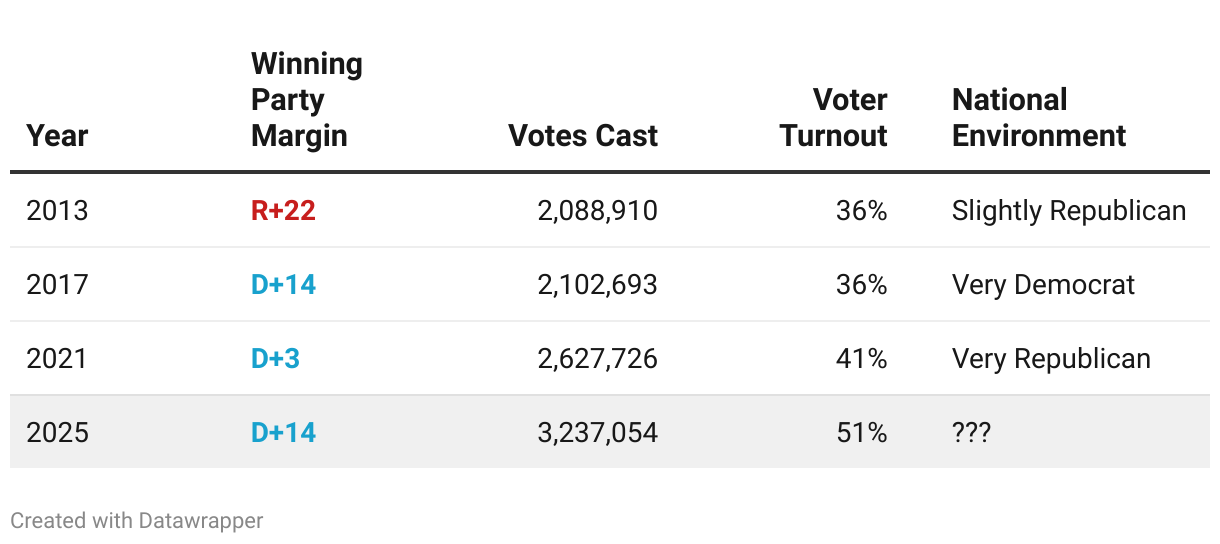Screen dimensions: 1220x544
Task: Click the 2025 year cell
Action: click(x=57, y=433)
